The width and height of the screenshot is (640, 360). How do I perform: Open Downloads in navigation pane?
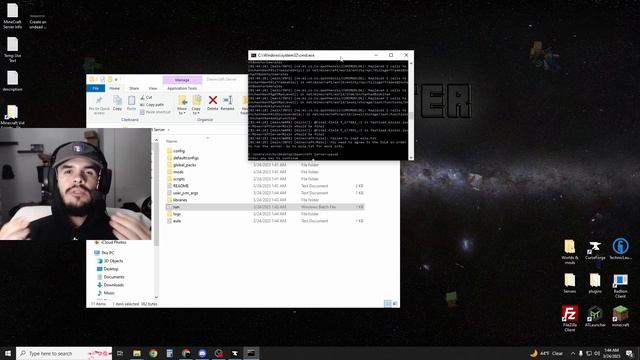pyautogui.click(x=113, y=285)
